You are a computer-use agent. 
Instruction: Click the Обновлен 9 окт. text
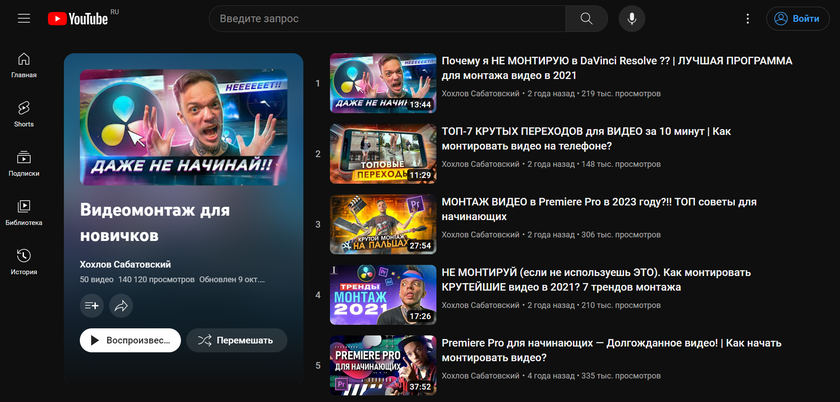click(x=232, y=279)
